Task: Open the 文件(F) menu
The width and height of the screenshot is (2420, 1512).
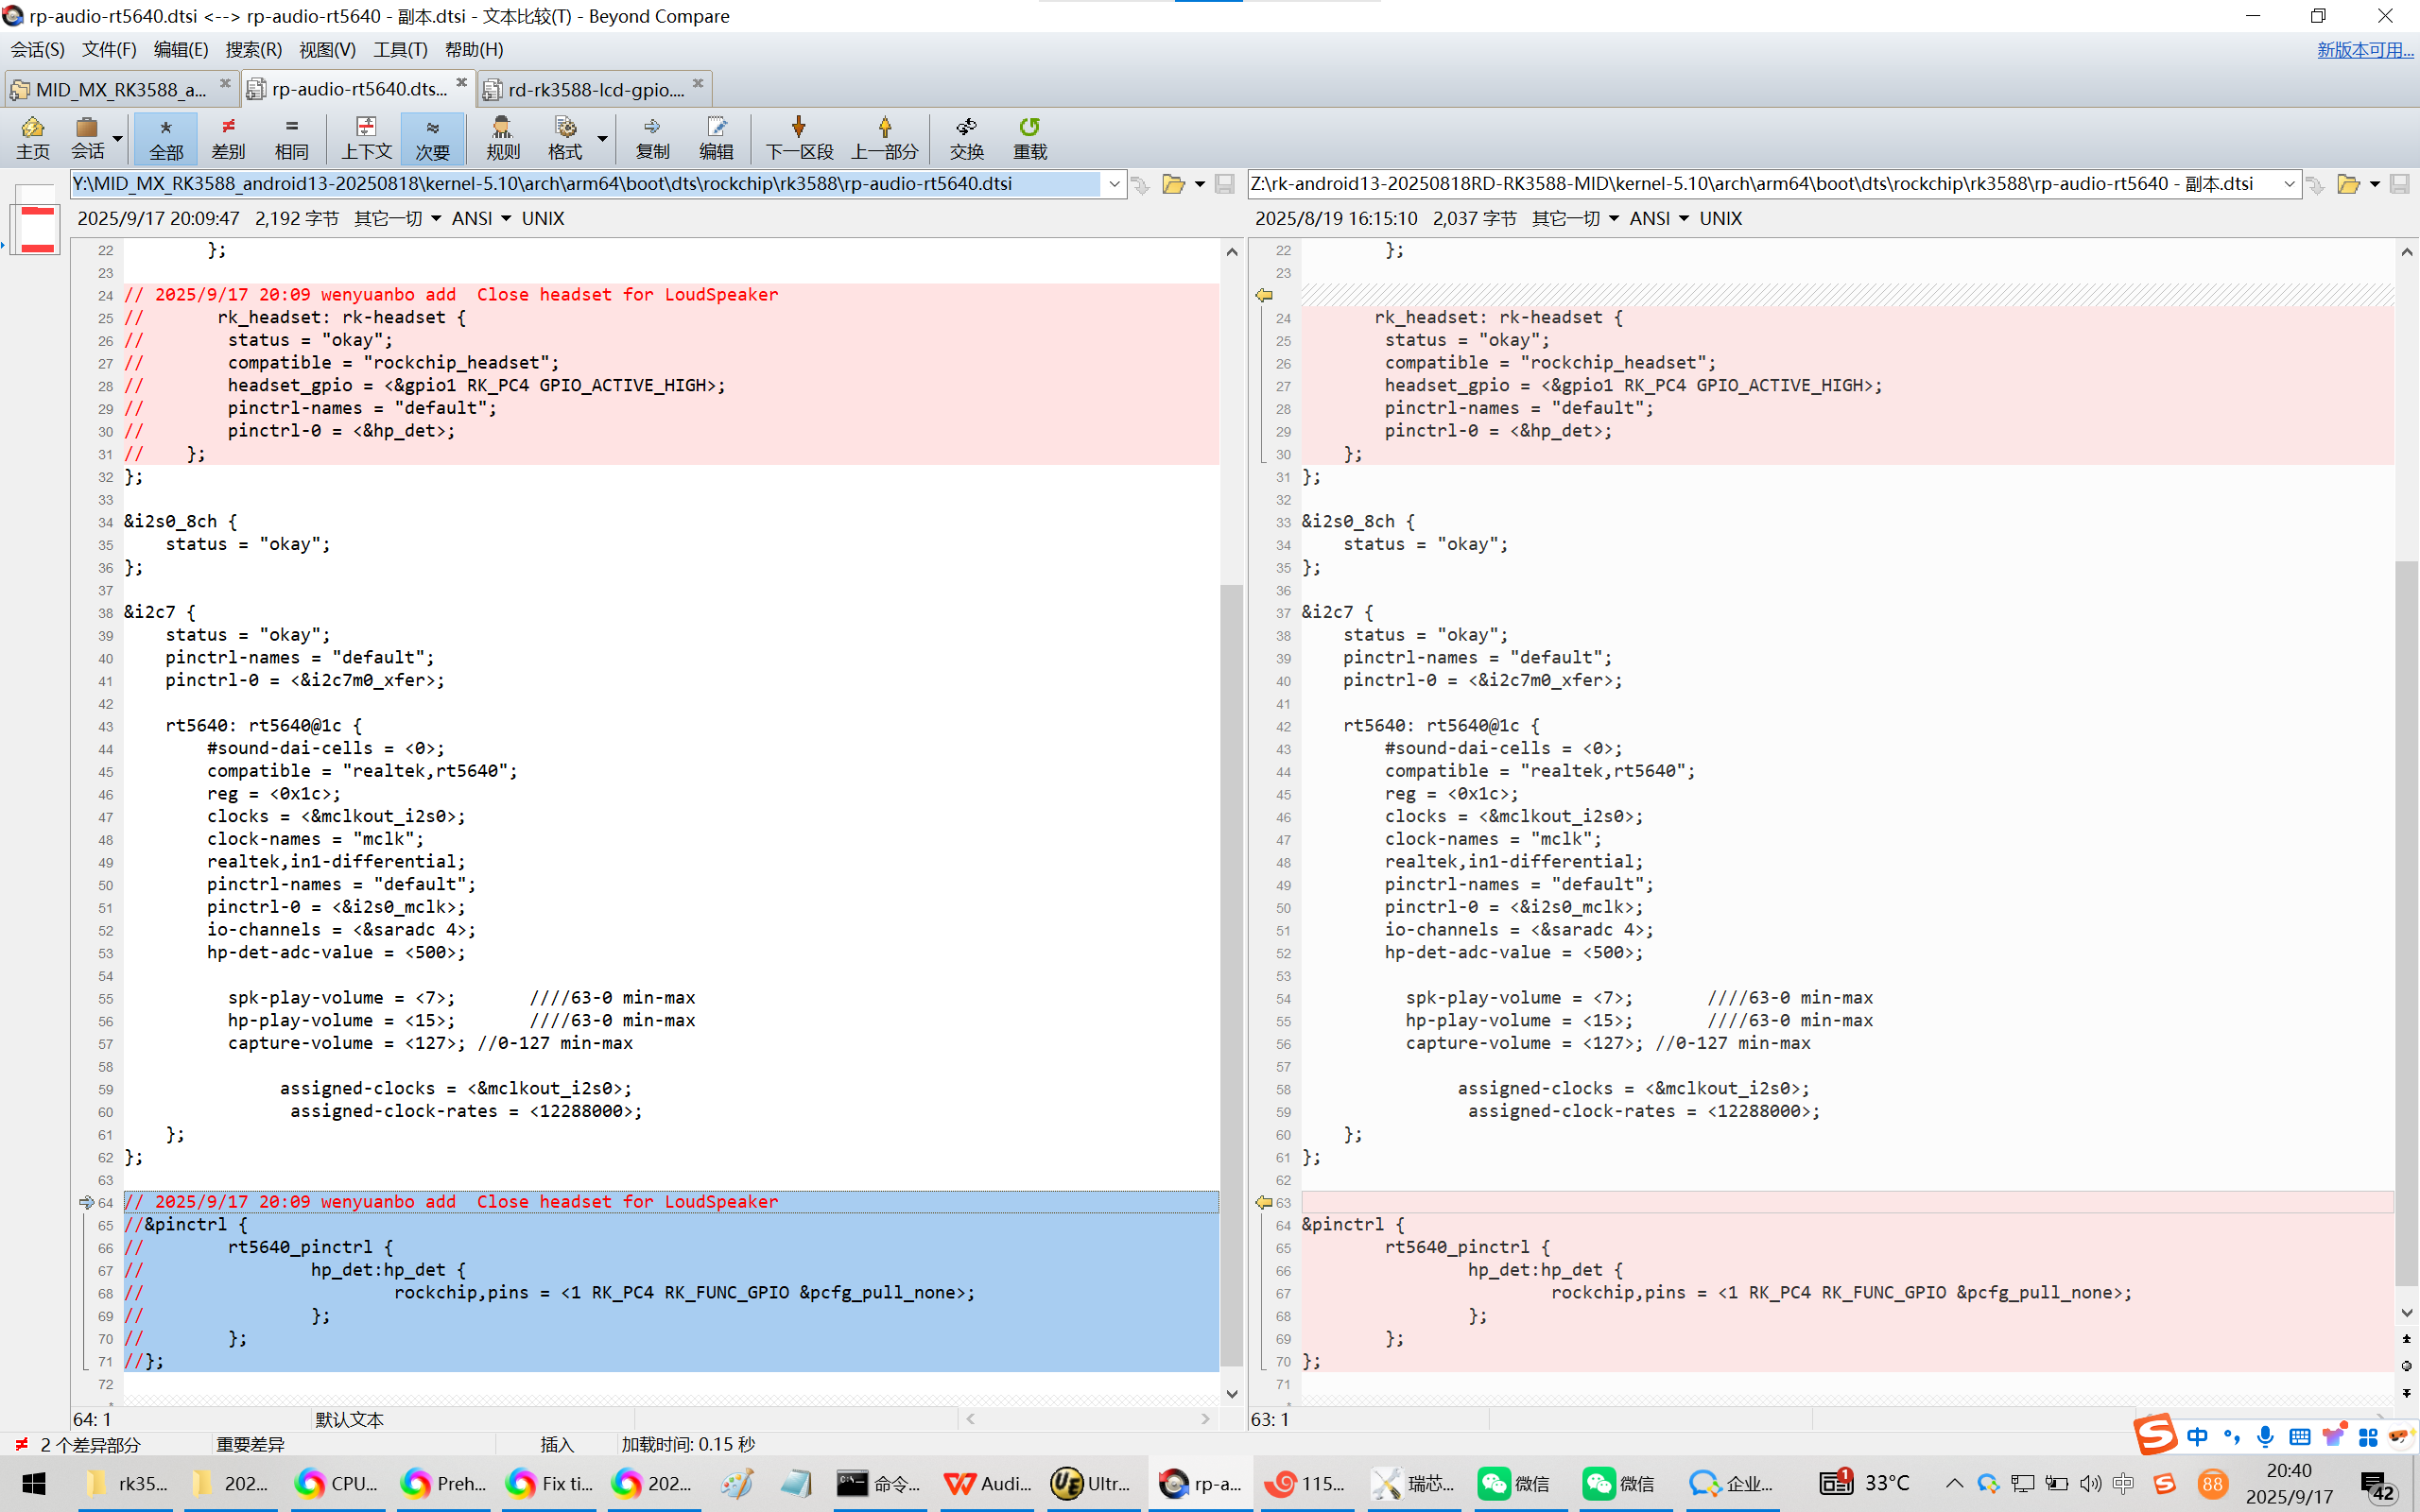Action: point(109,49)
